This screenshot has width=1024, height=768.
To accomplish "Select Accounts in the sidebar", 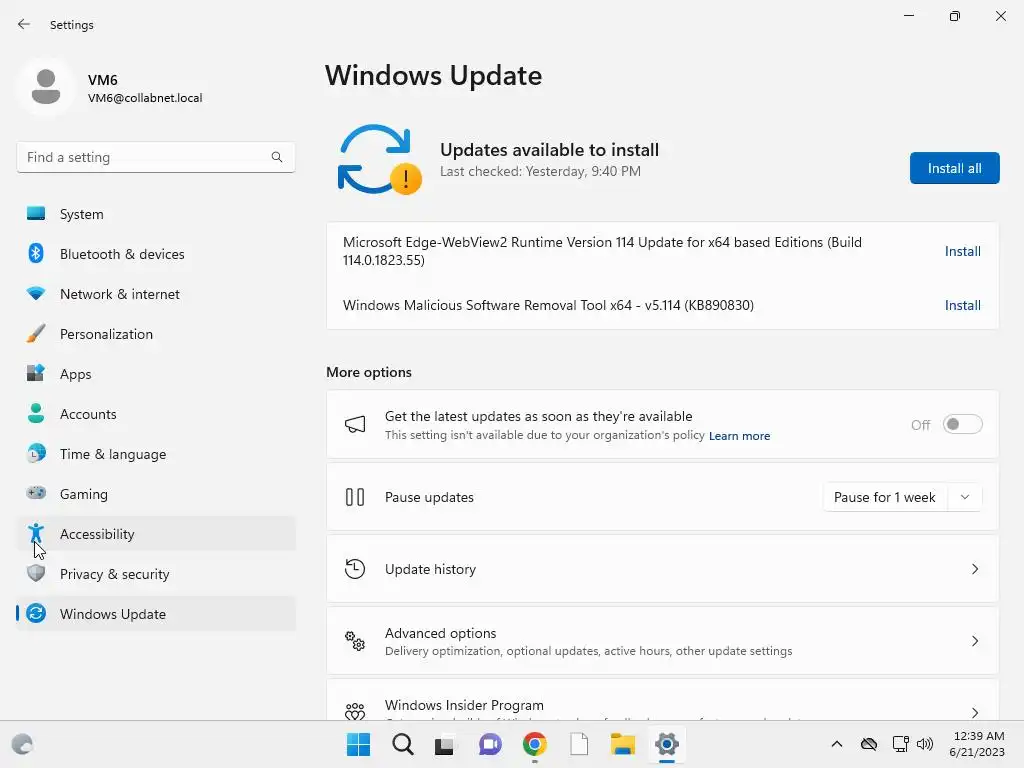I will pos(156,413).
